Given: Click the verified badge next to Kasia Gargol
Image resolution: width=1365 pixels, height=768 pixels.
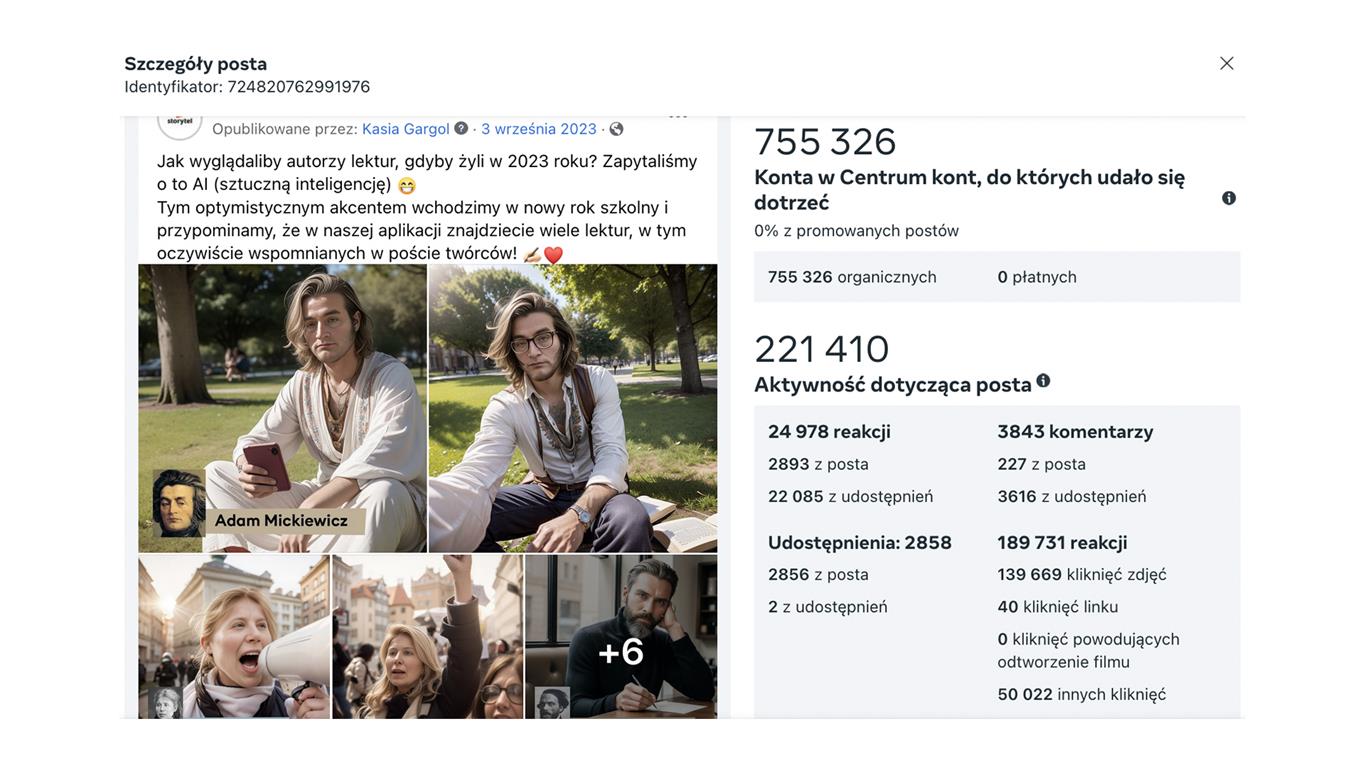Looking at the screenshot, I should point(461,128).
